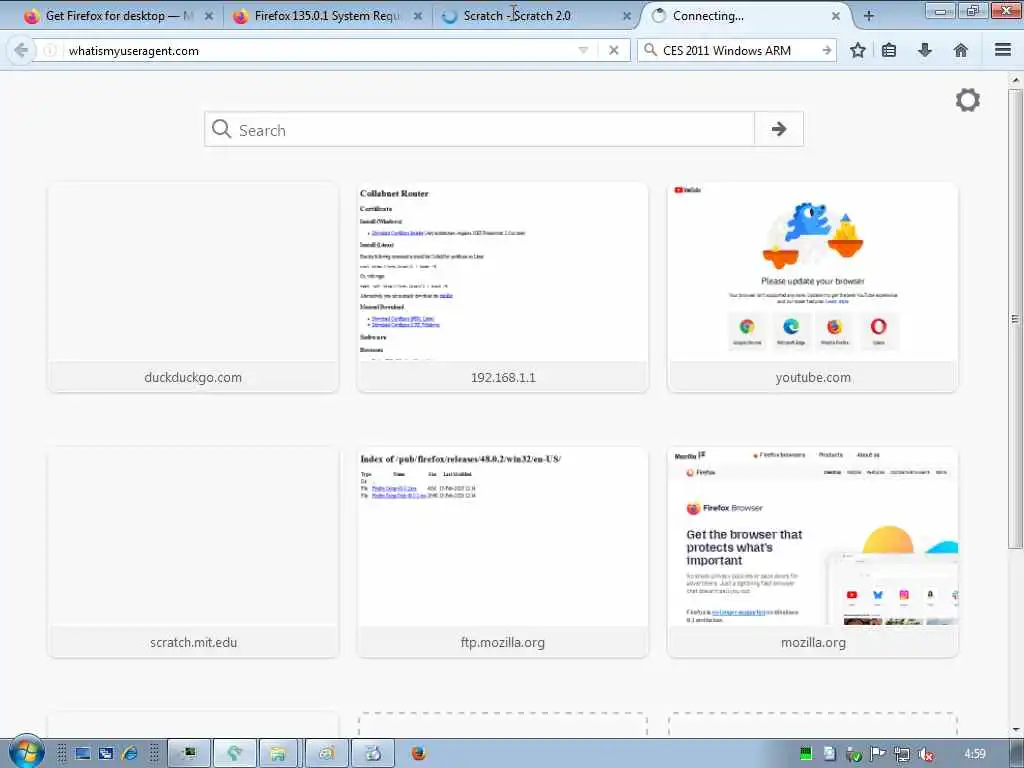Open the duckduckgo.com tile
1024x768 pixels.
193,287
